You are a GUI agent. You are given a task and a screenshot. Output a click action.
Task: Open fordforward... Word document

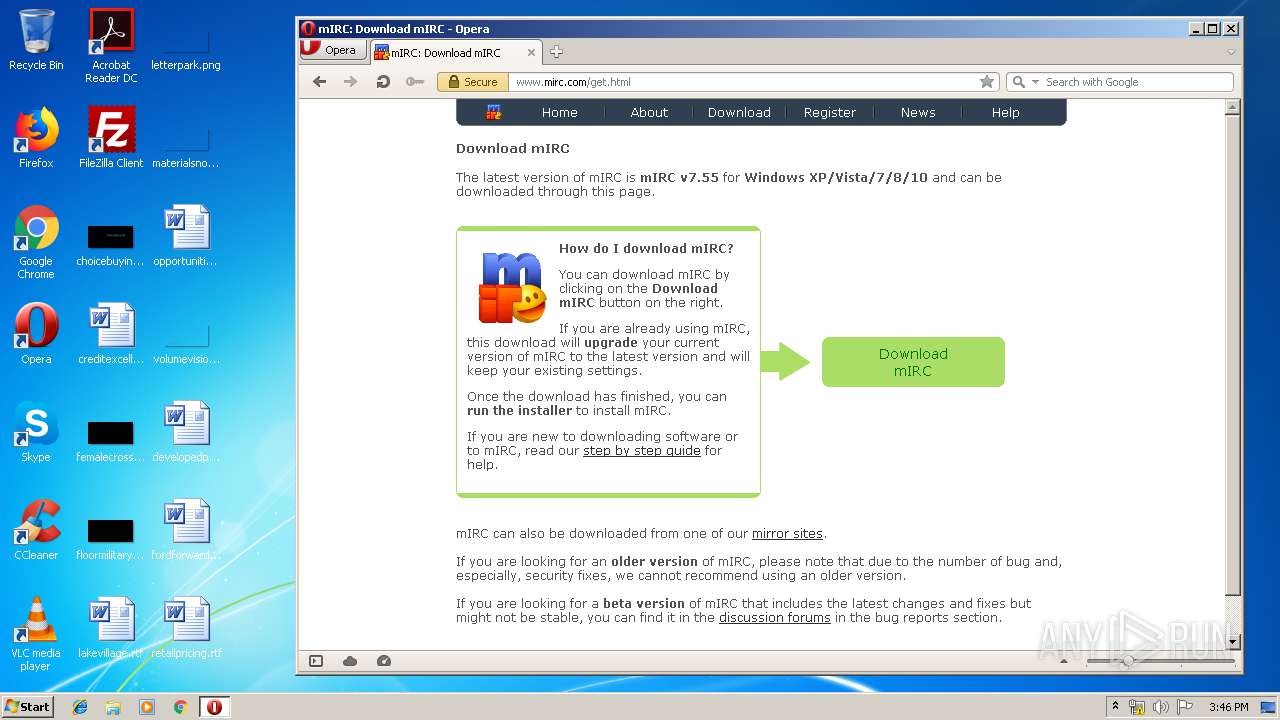pyautogui.click(x=186, y=530)
